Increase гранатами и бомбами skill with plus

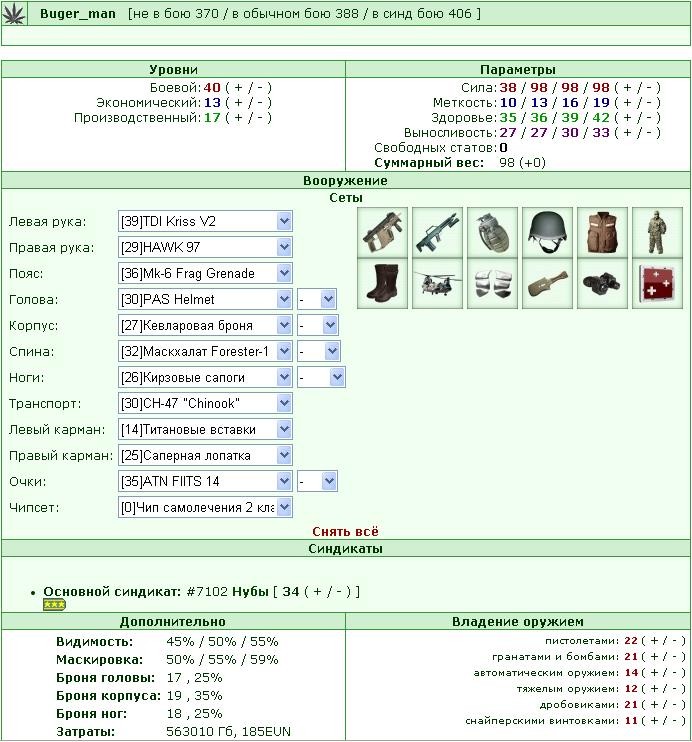(x=655, y=657)
